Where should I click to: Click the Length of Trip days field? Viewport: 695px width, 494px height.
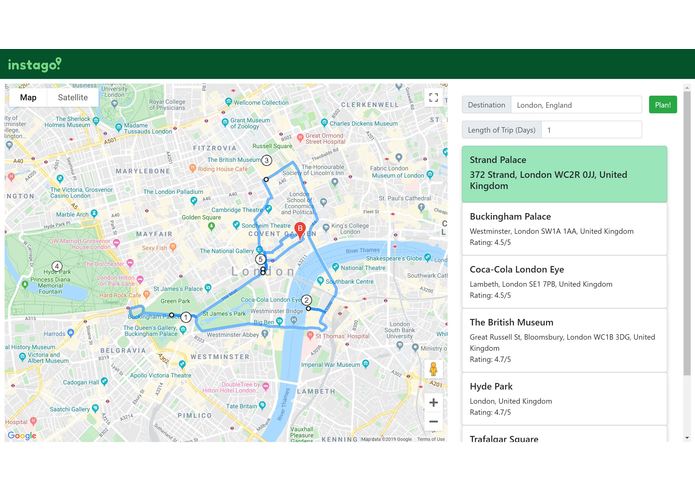(592, 130)
